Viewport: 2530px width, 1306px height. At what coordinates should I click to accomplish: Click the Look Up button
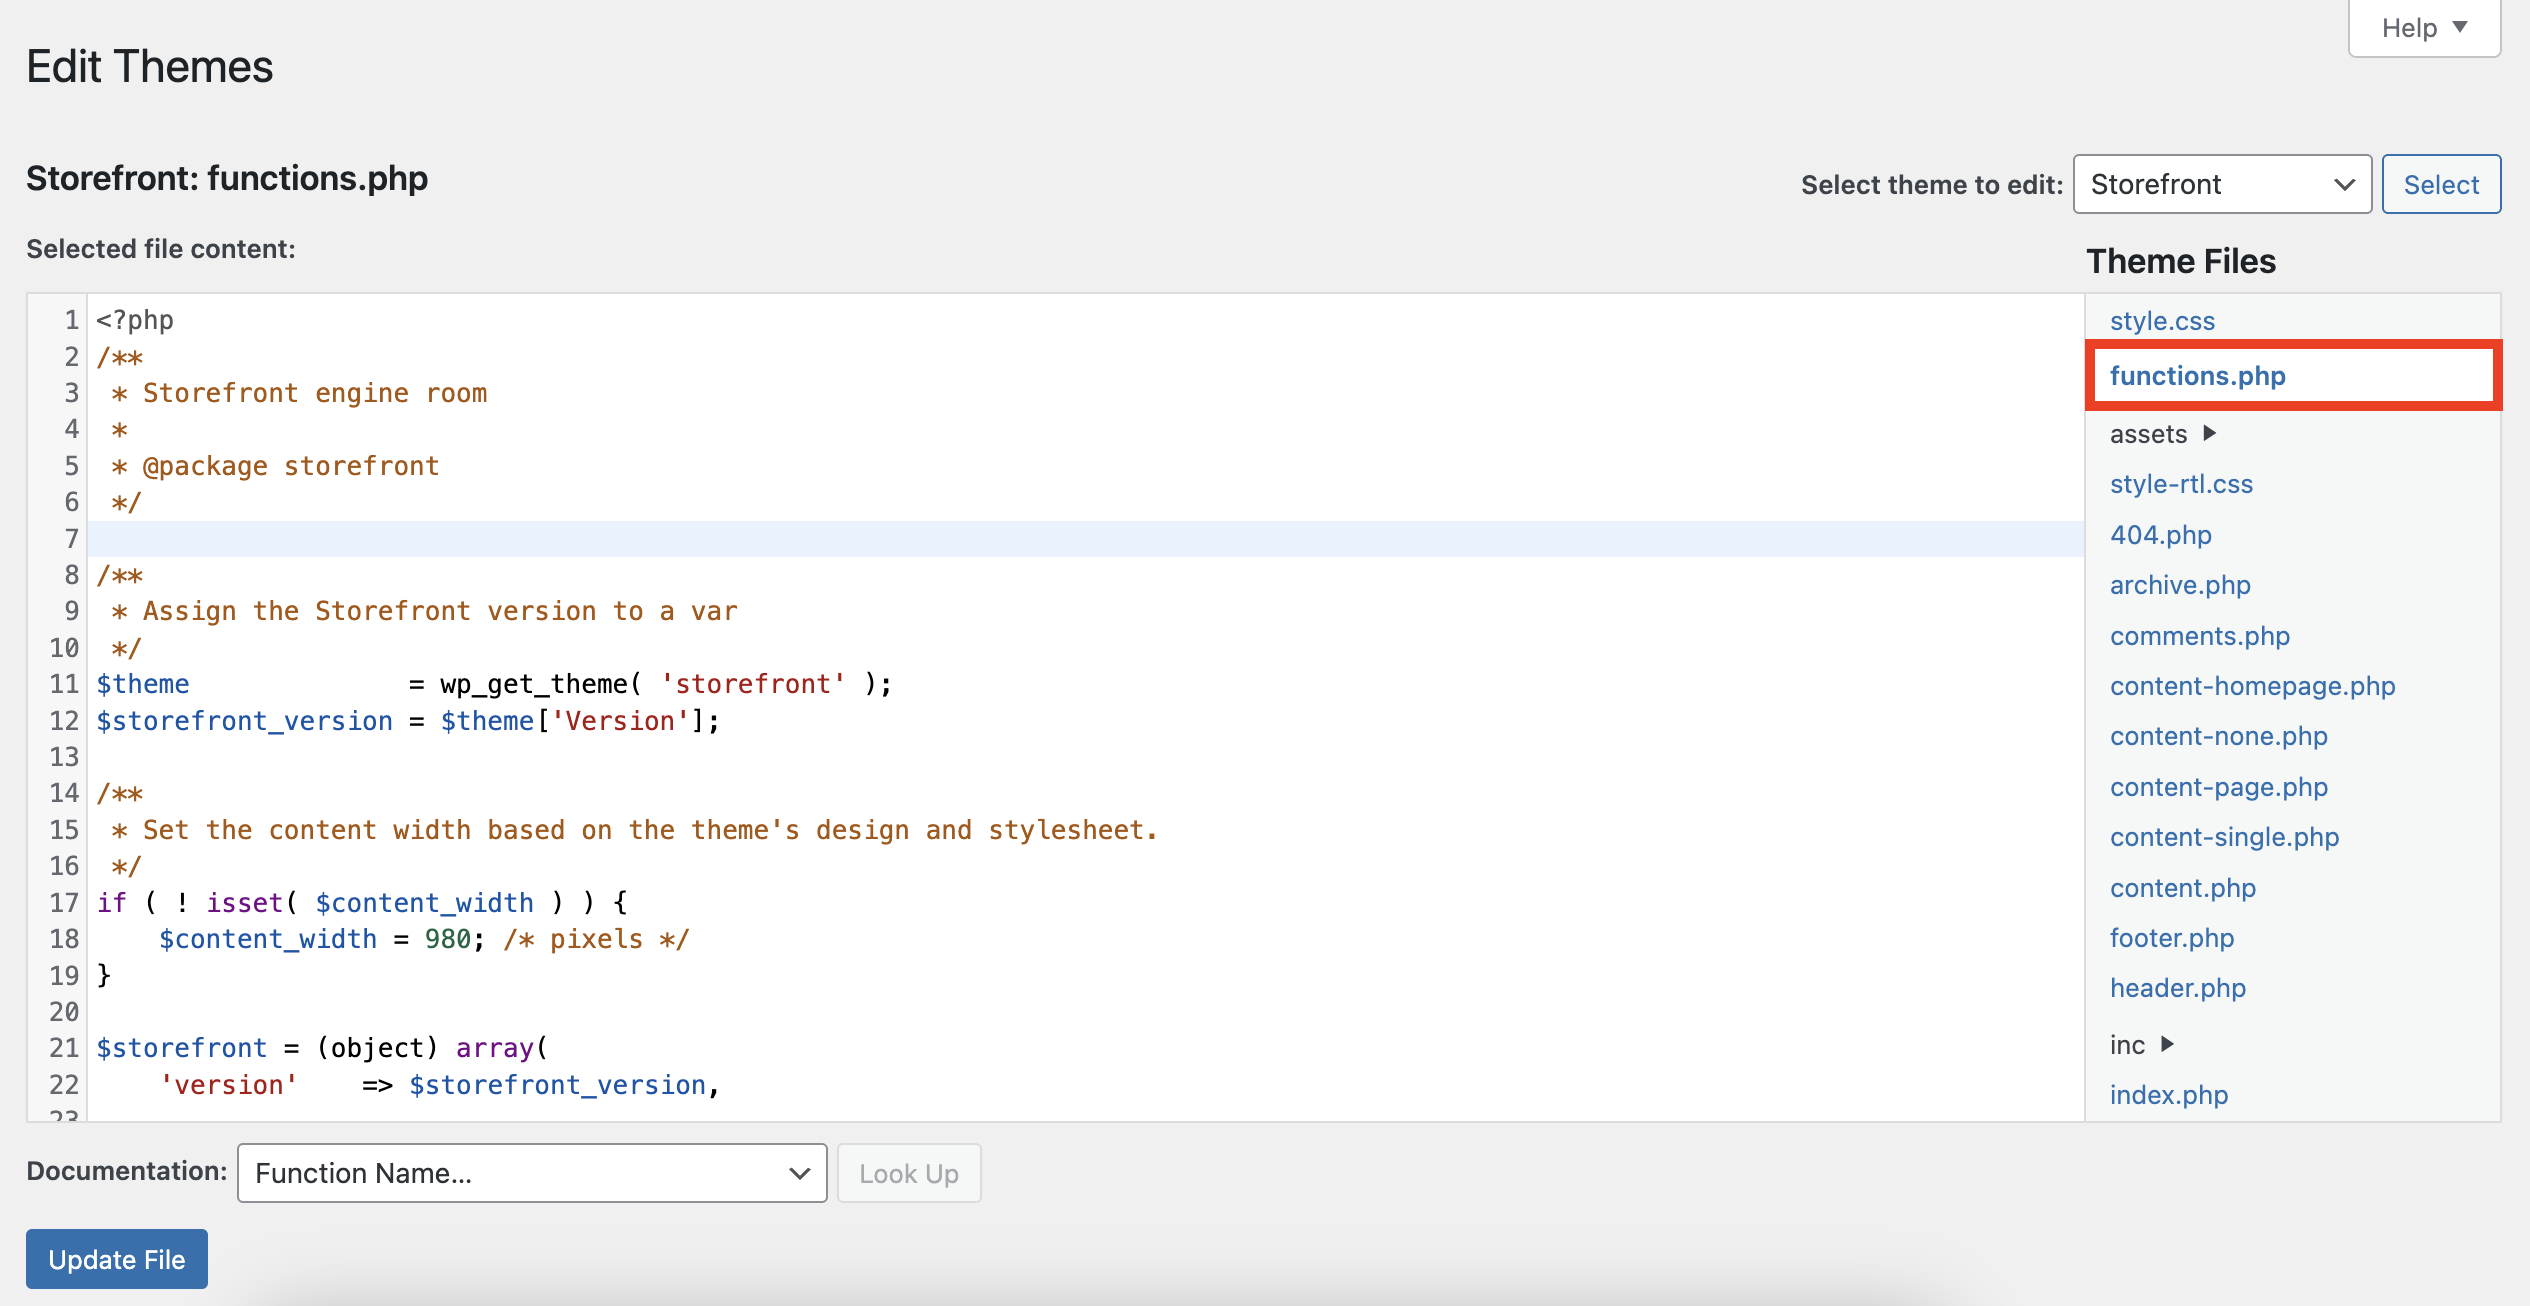pyautogui.click(x=908, y=1173)
